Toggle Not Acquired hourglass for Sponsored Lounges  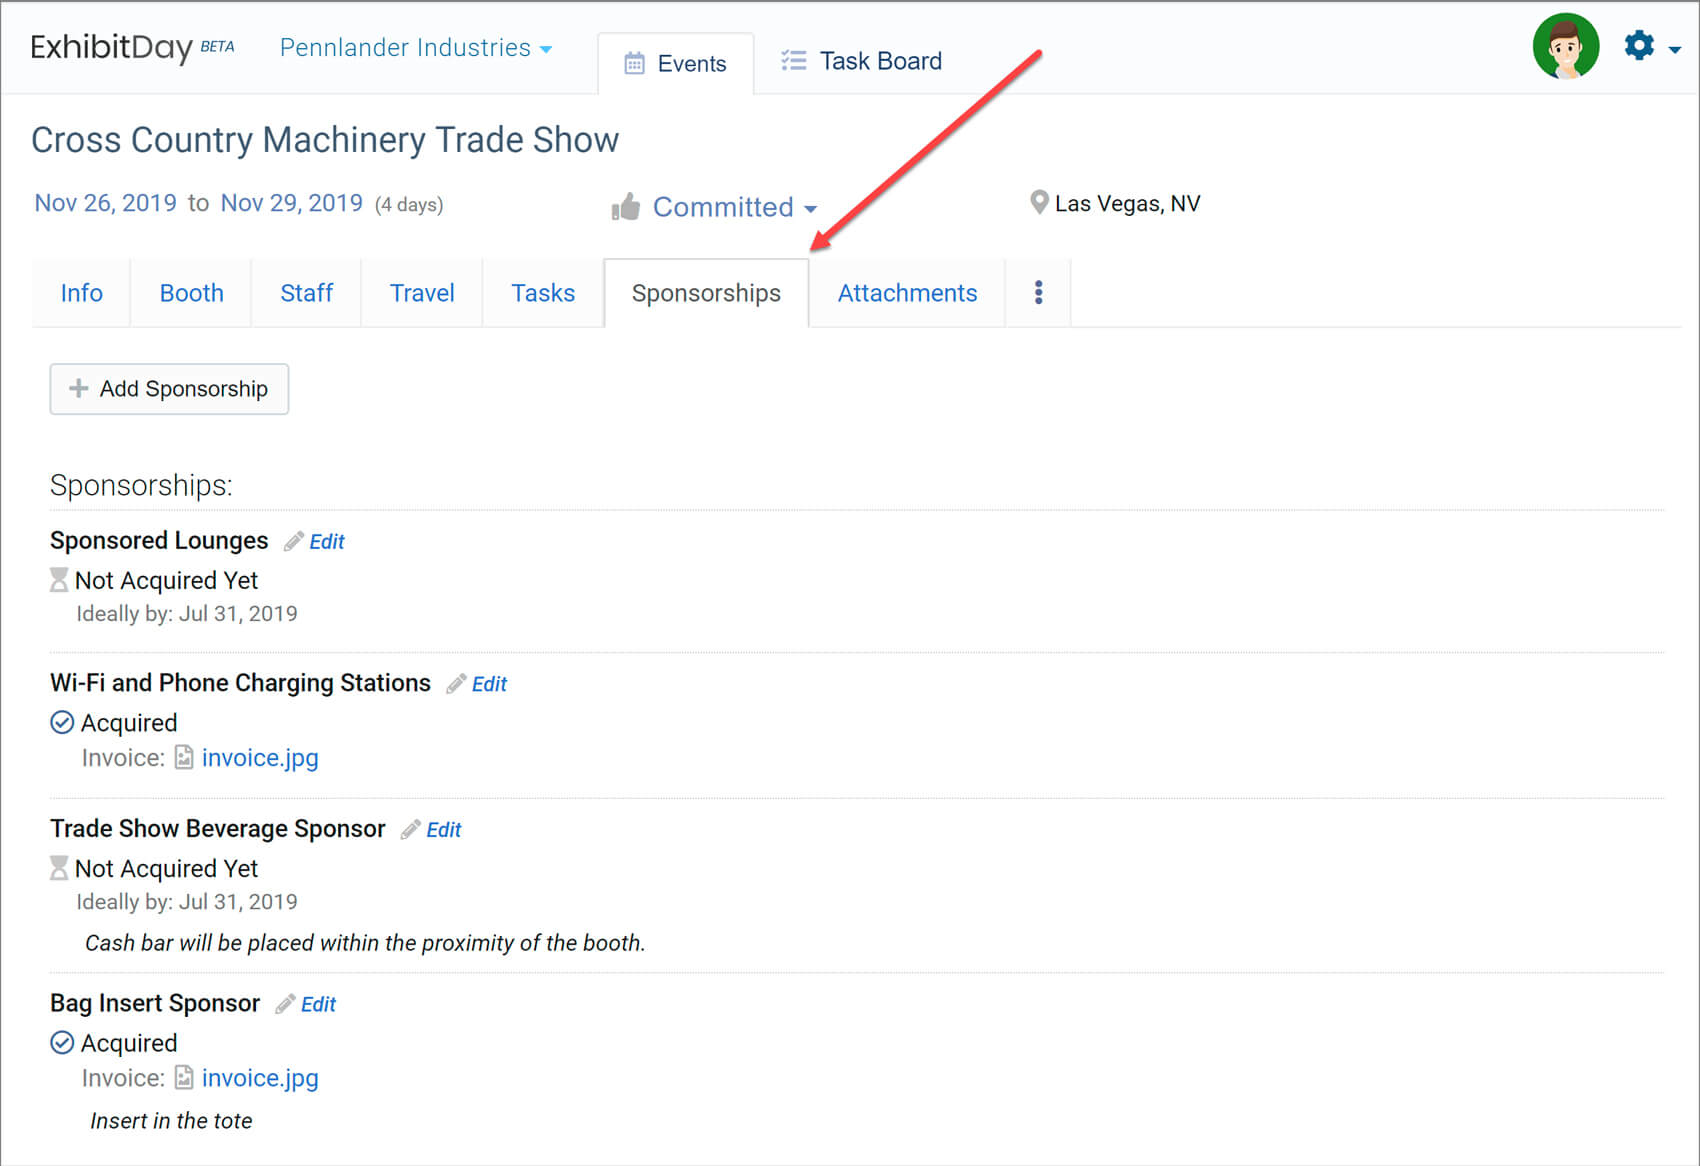(x=60, y=580)
